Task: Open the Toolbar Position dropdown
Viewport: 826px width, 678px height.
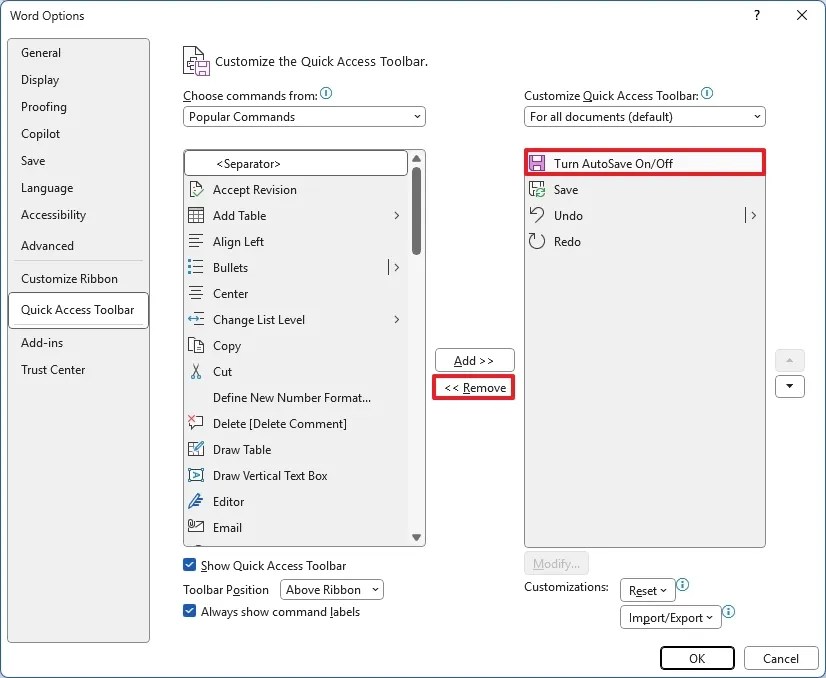Action: pyautogui.click(x=331, y=589)
